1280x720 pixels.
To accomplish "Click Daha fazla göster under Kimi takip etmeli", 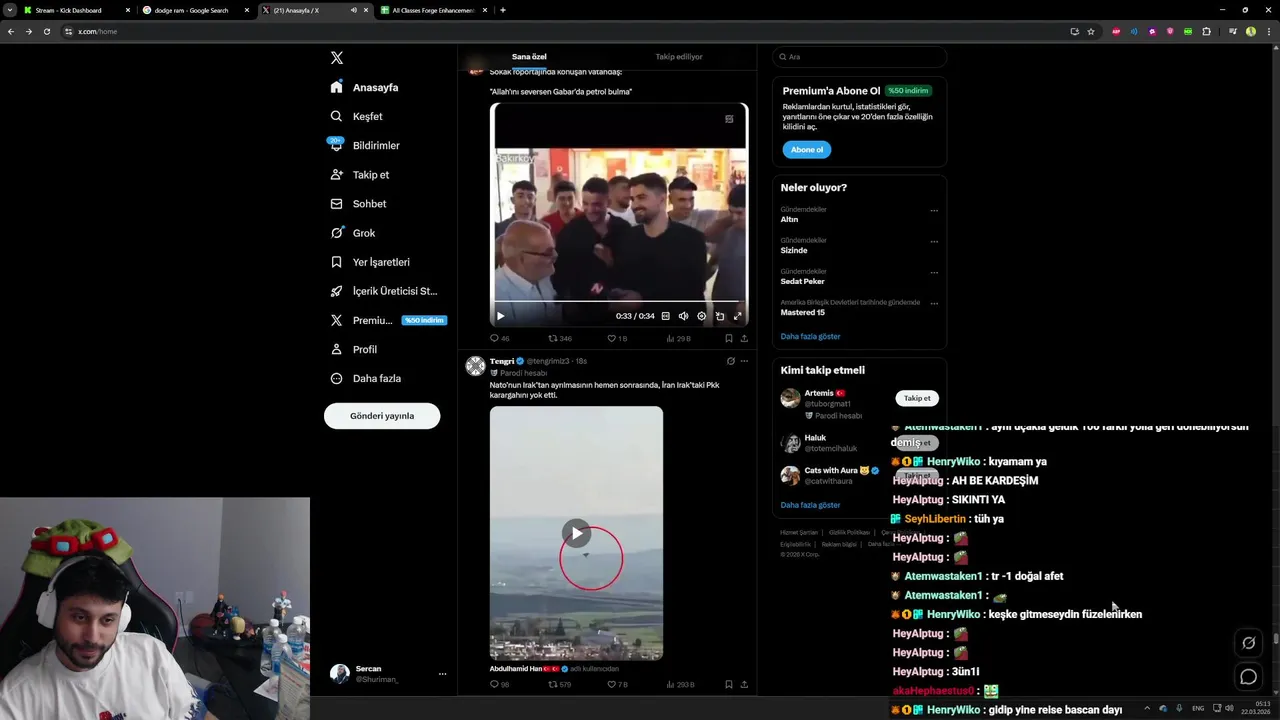I will tap(810, 505).
